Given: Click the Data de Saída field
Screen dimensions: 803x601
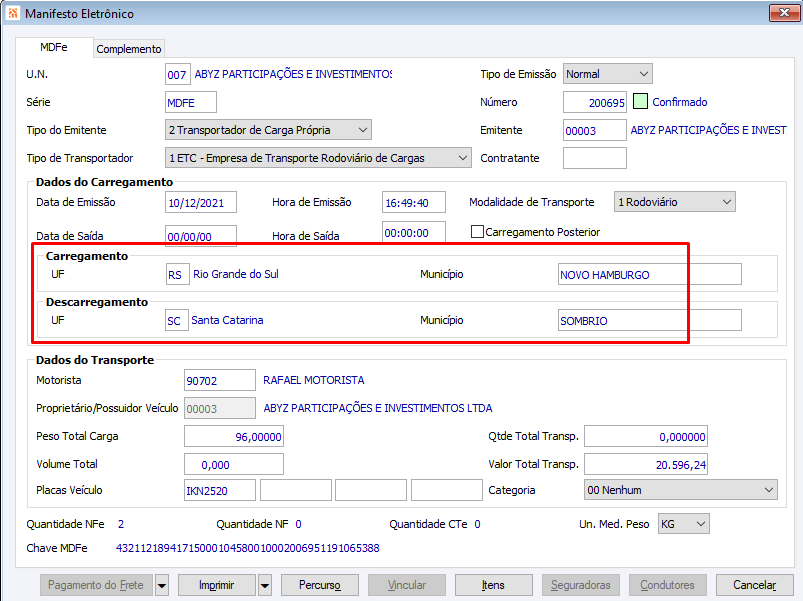Looking at the screenshot, I should point(201,236).
